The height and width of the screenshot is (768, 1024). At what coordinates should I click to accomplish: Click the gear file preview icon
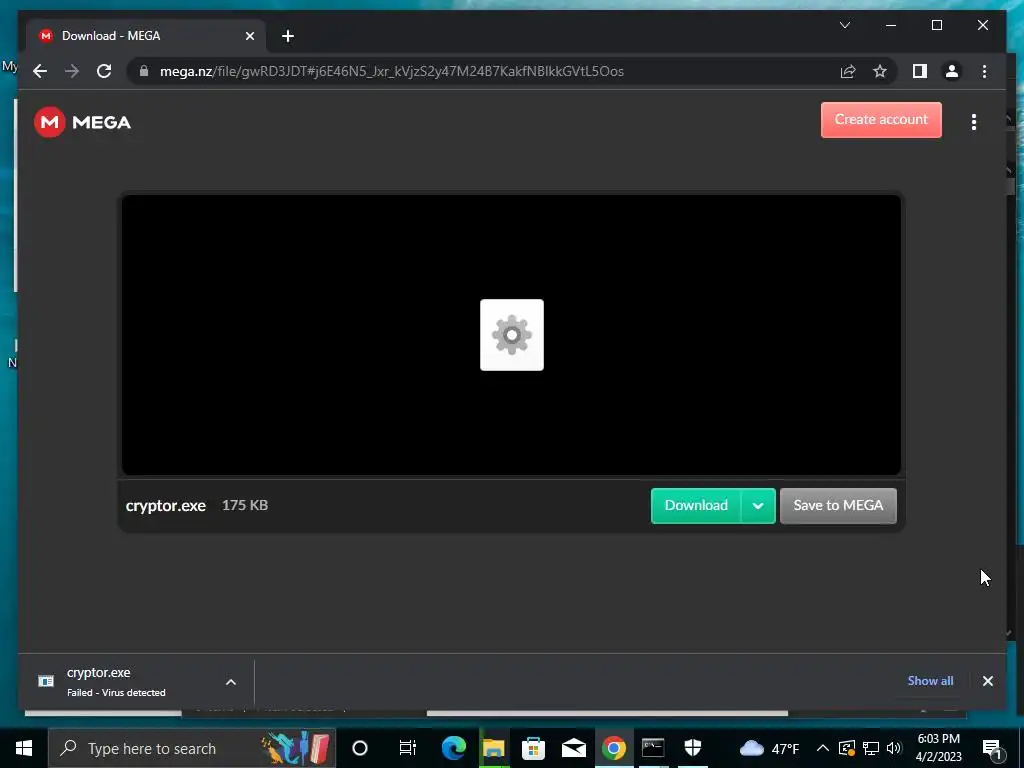[511, 335]
